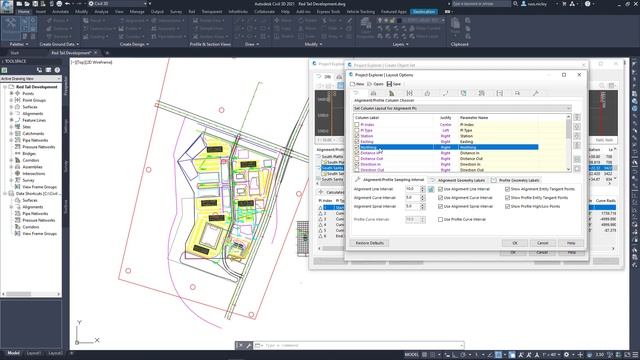
Task: Select the wrench settings icon tab in Layout Options
Action: point(536,93)
